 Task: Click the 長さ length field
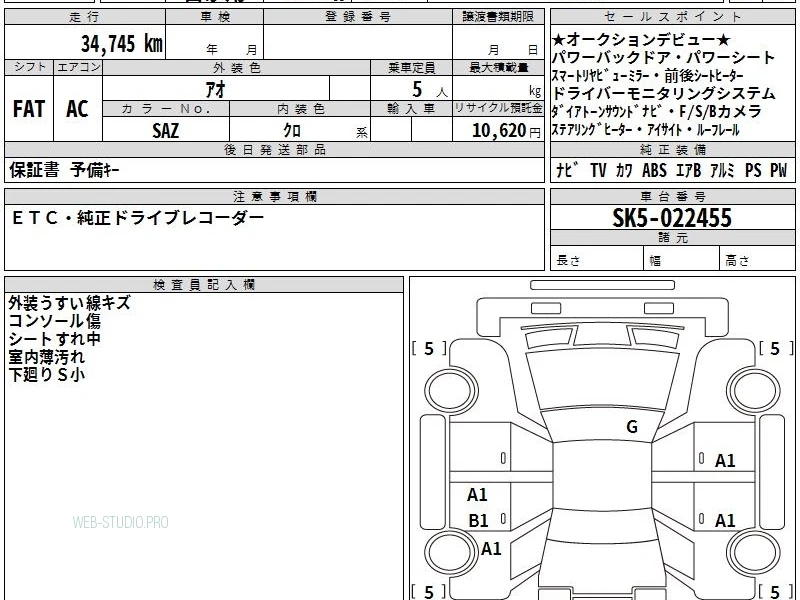(x=597, y=260)
